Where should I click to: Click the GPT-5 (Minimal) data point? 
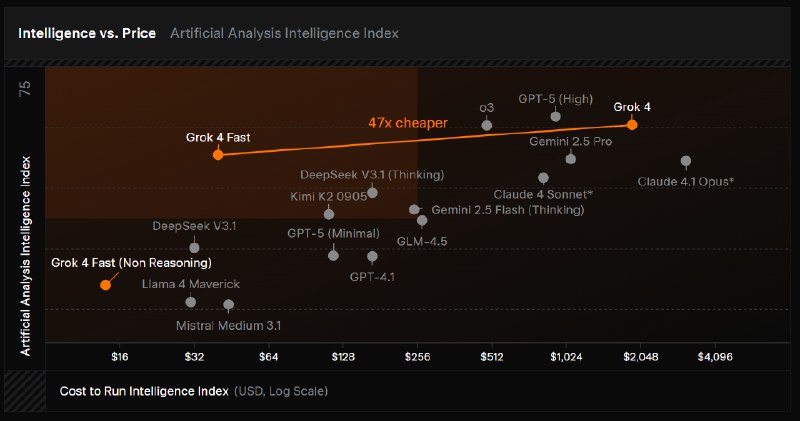(333, 255)
